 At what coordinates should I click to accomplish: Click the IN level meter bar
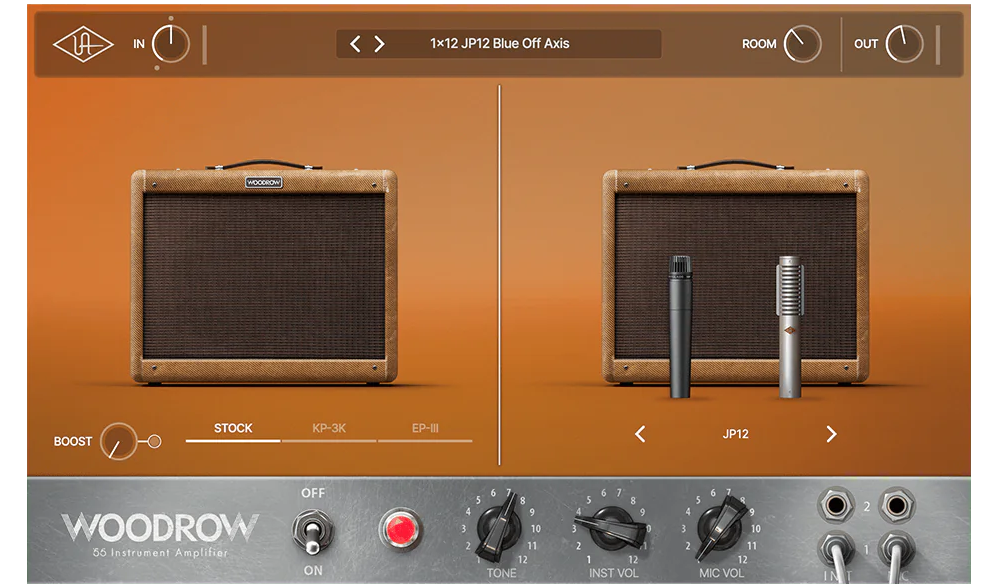click(x=204, y=45)
